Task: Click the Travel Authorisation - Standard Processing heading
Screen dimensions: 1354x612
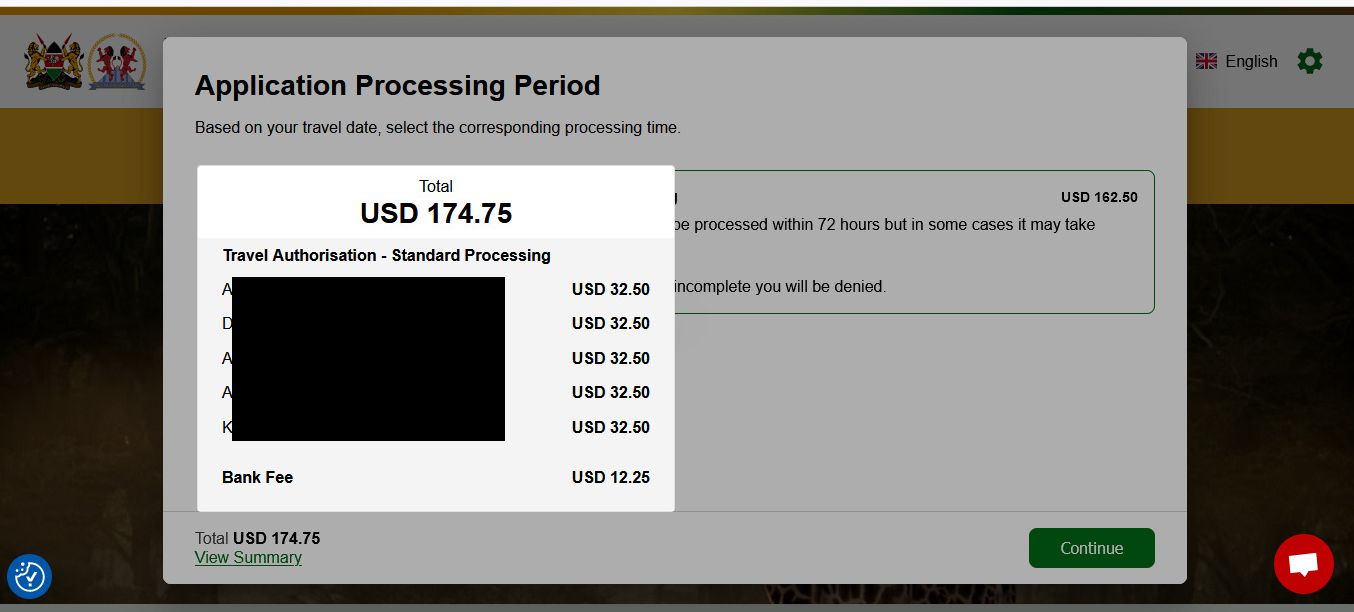Action: click(386, 255)
